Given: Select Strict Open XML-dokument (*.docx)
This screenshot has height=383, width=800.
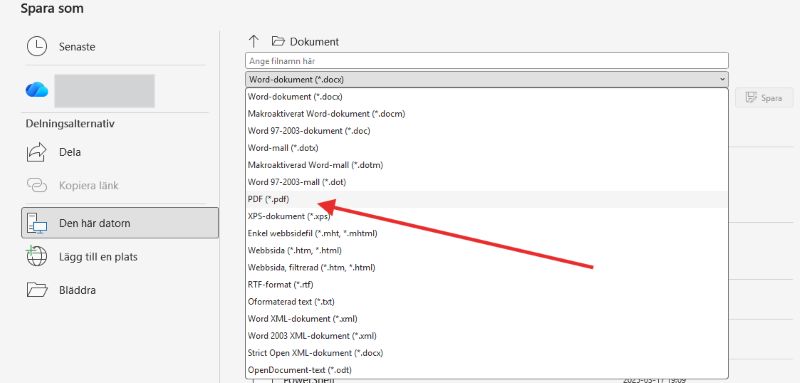Looking at the screenshot, I should click(487, 353).
